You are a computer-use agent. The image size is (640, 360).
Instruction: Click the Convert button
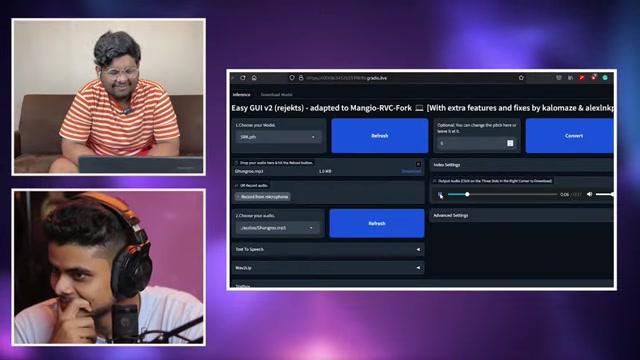click(x=569, y=136)
